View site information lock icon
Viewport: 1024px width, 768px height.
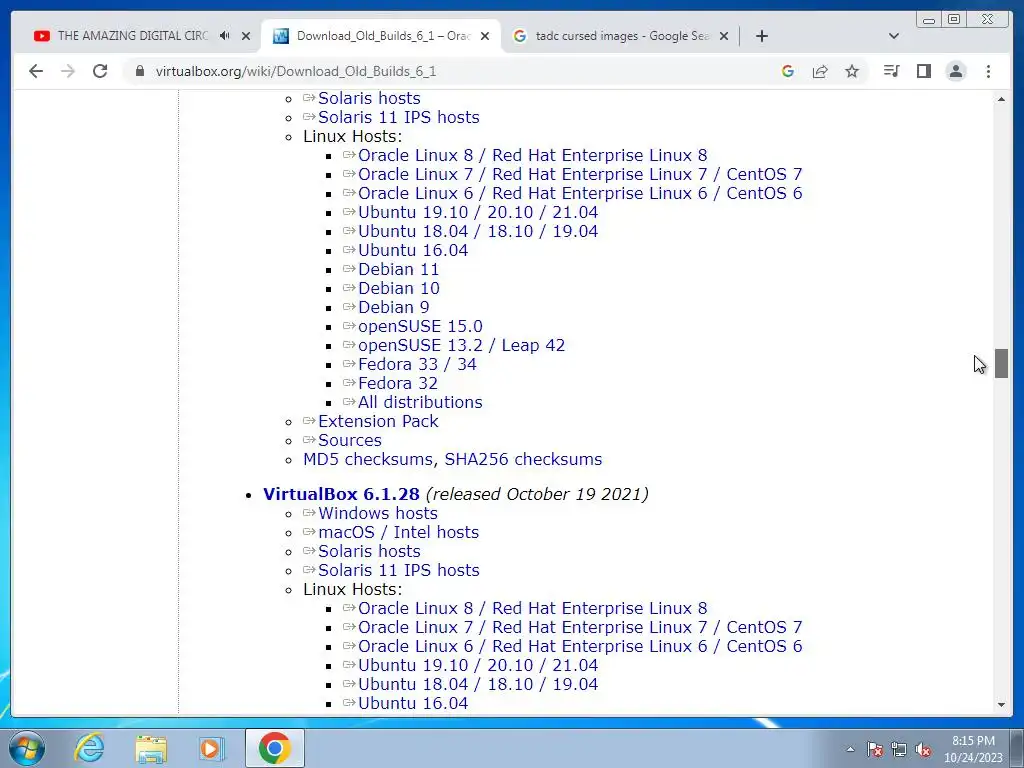tap(140, 71)
